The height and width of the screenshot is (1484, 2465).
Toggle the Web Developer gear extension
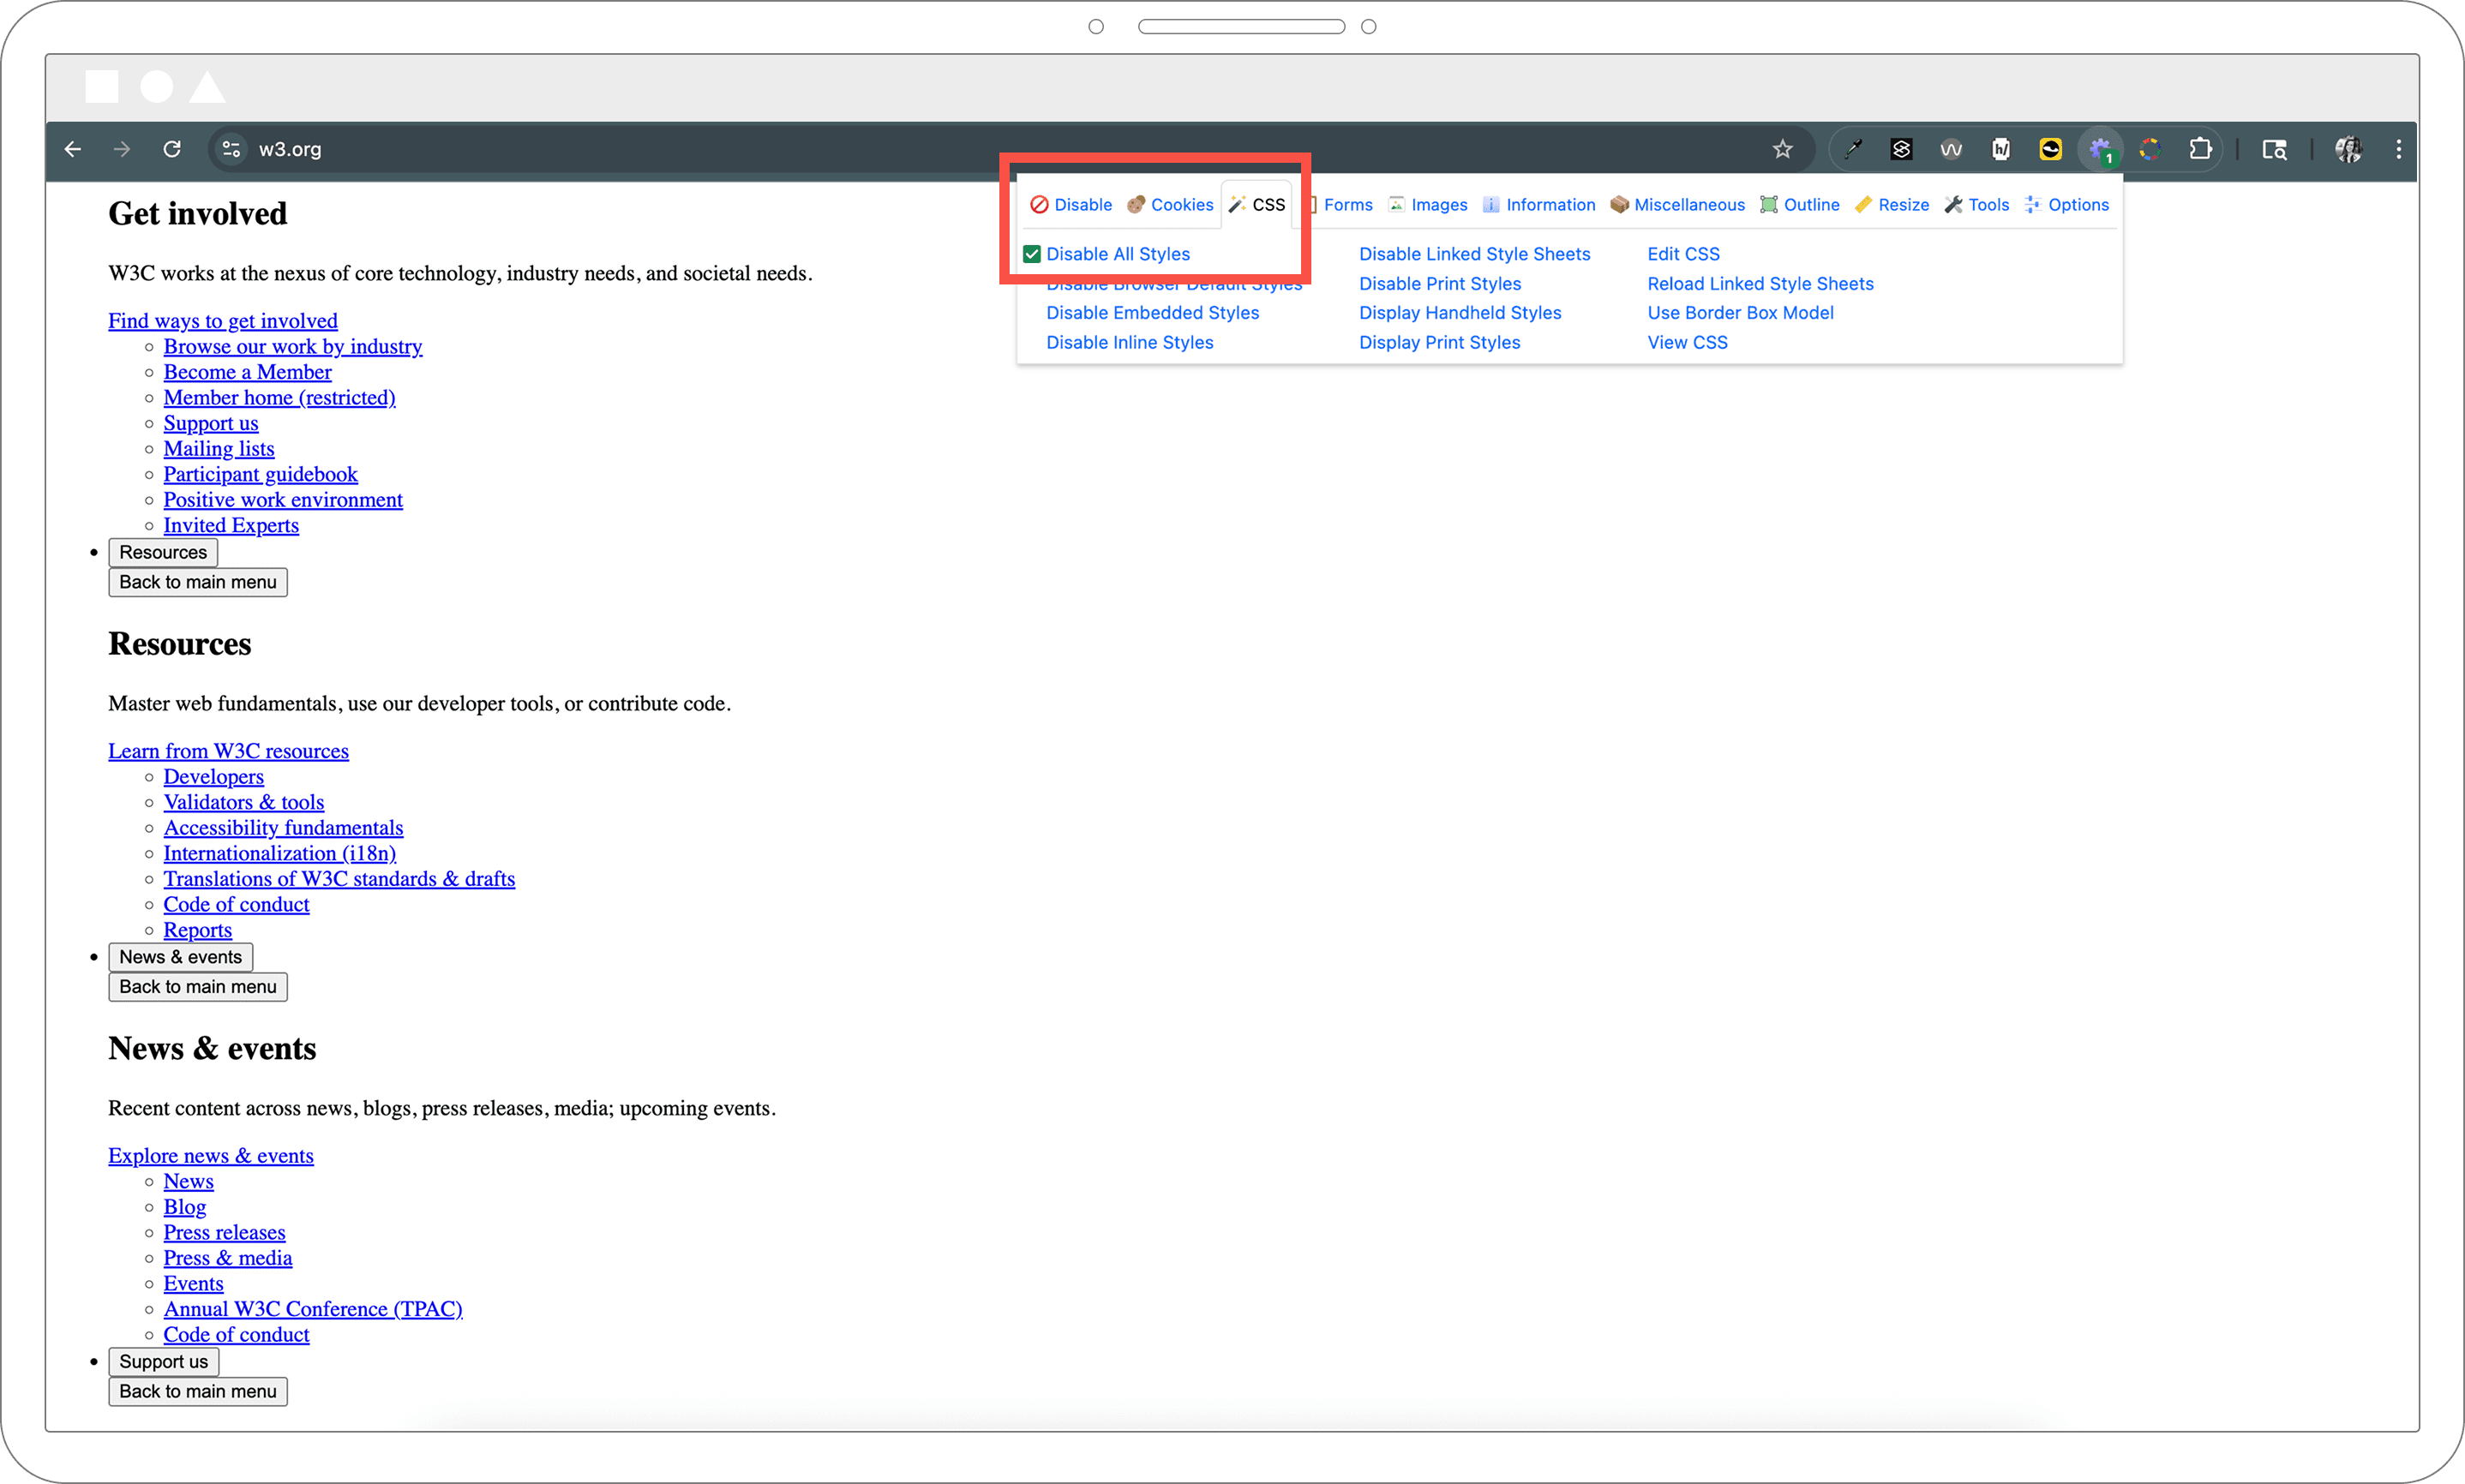pyautogui.click(x=2100, y=149)
